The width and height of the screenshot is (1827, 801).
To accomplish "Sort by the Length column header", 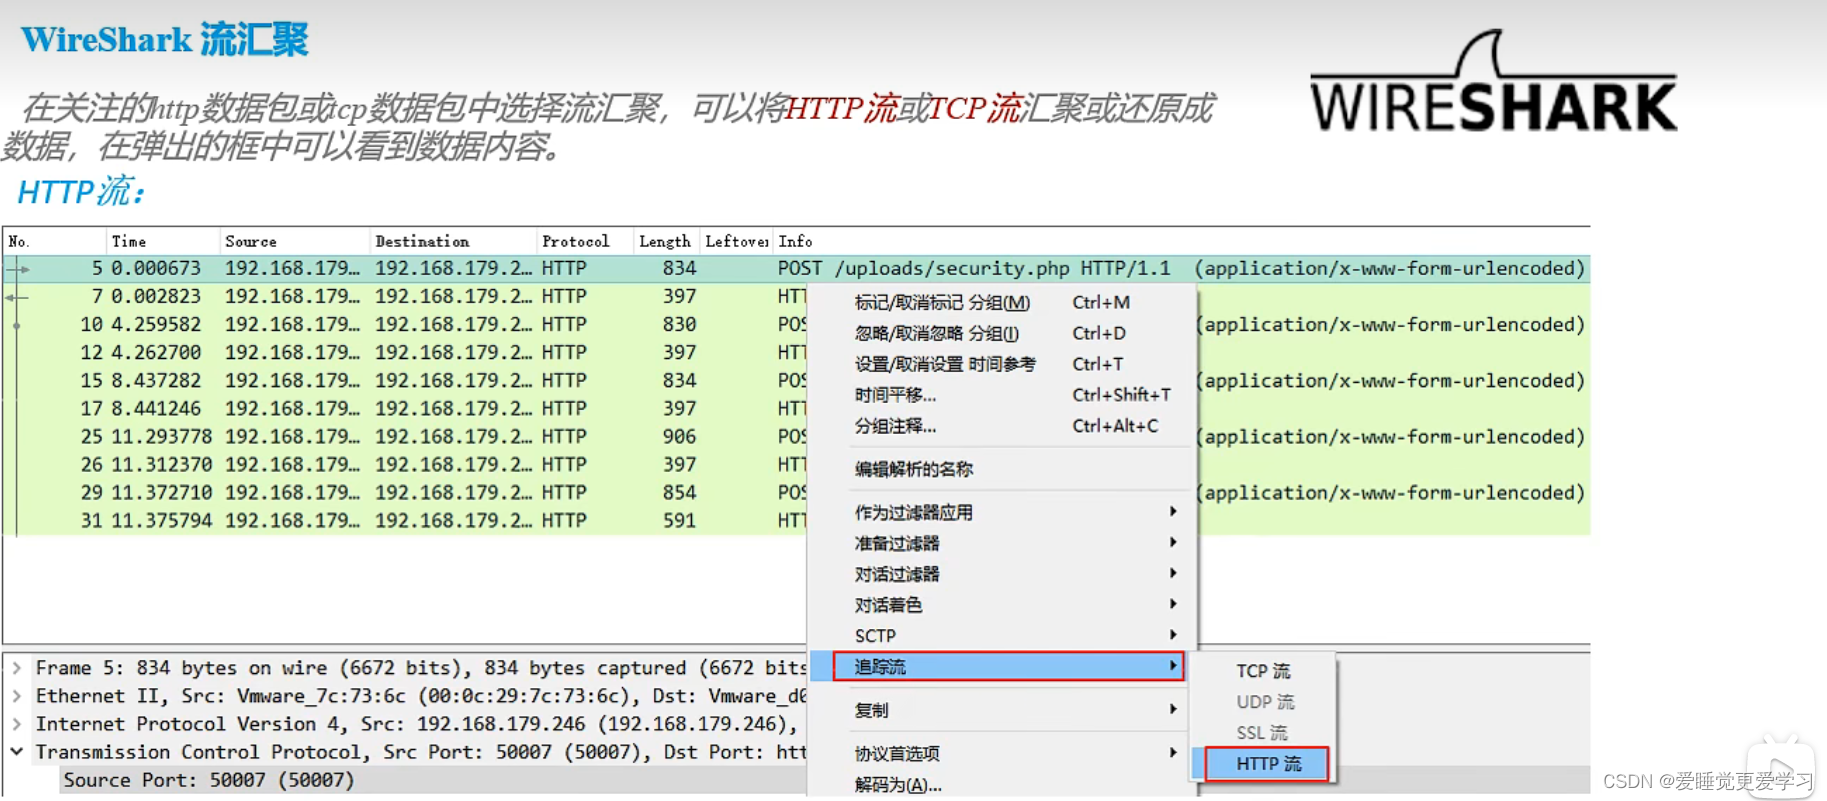I will pos(666,241).
